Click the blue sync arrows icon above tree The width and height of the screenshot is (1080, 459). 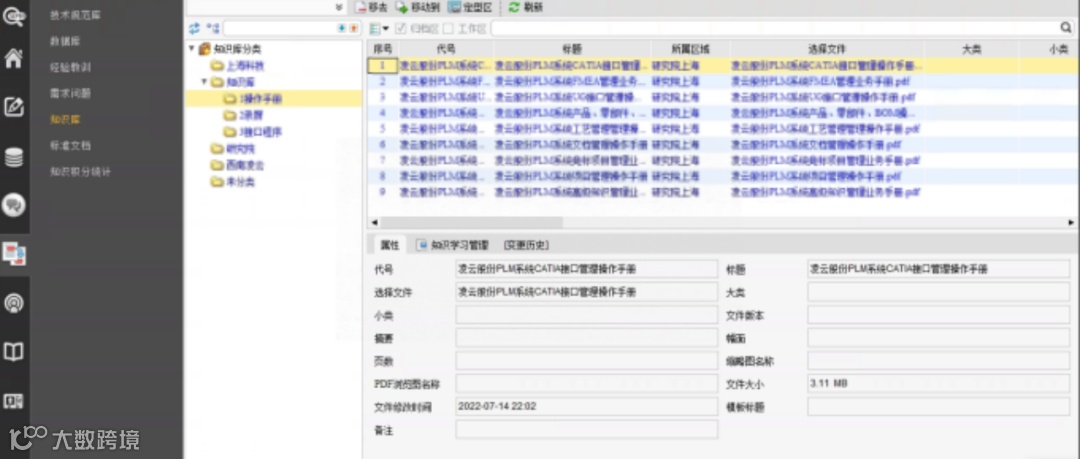pyautogui.click(x=194, y=28)
